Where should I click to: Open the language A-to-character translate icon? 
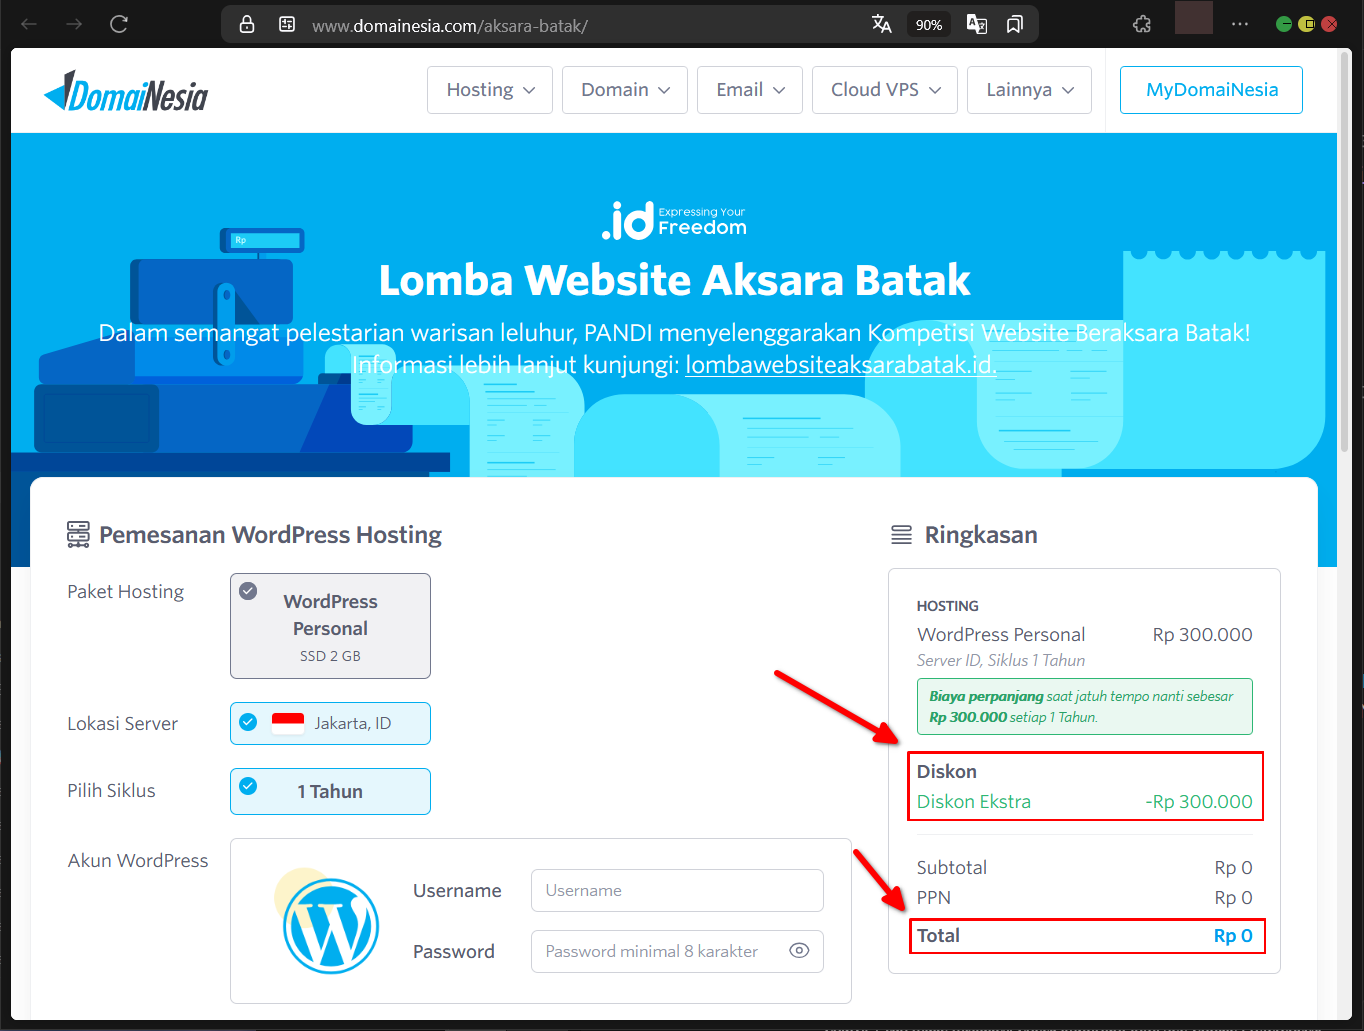(x=977, y=24)
